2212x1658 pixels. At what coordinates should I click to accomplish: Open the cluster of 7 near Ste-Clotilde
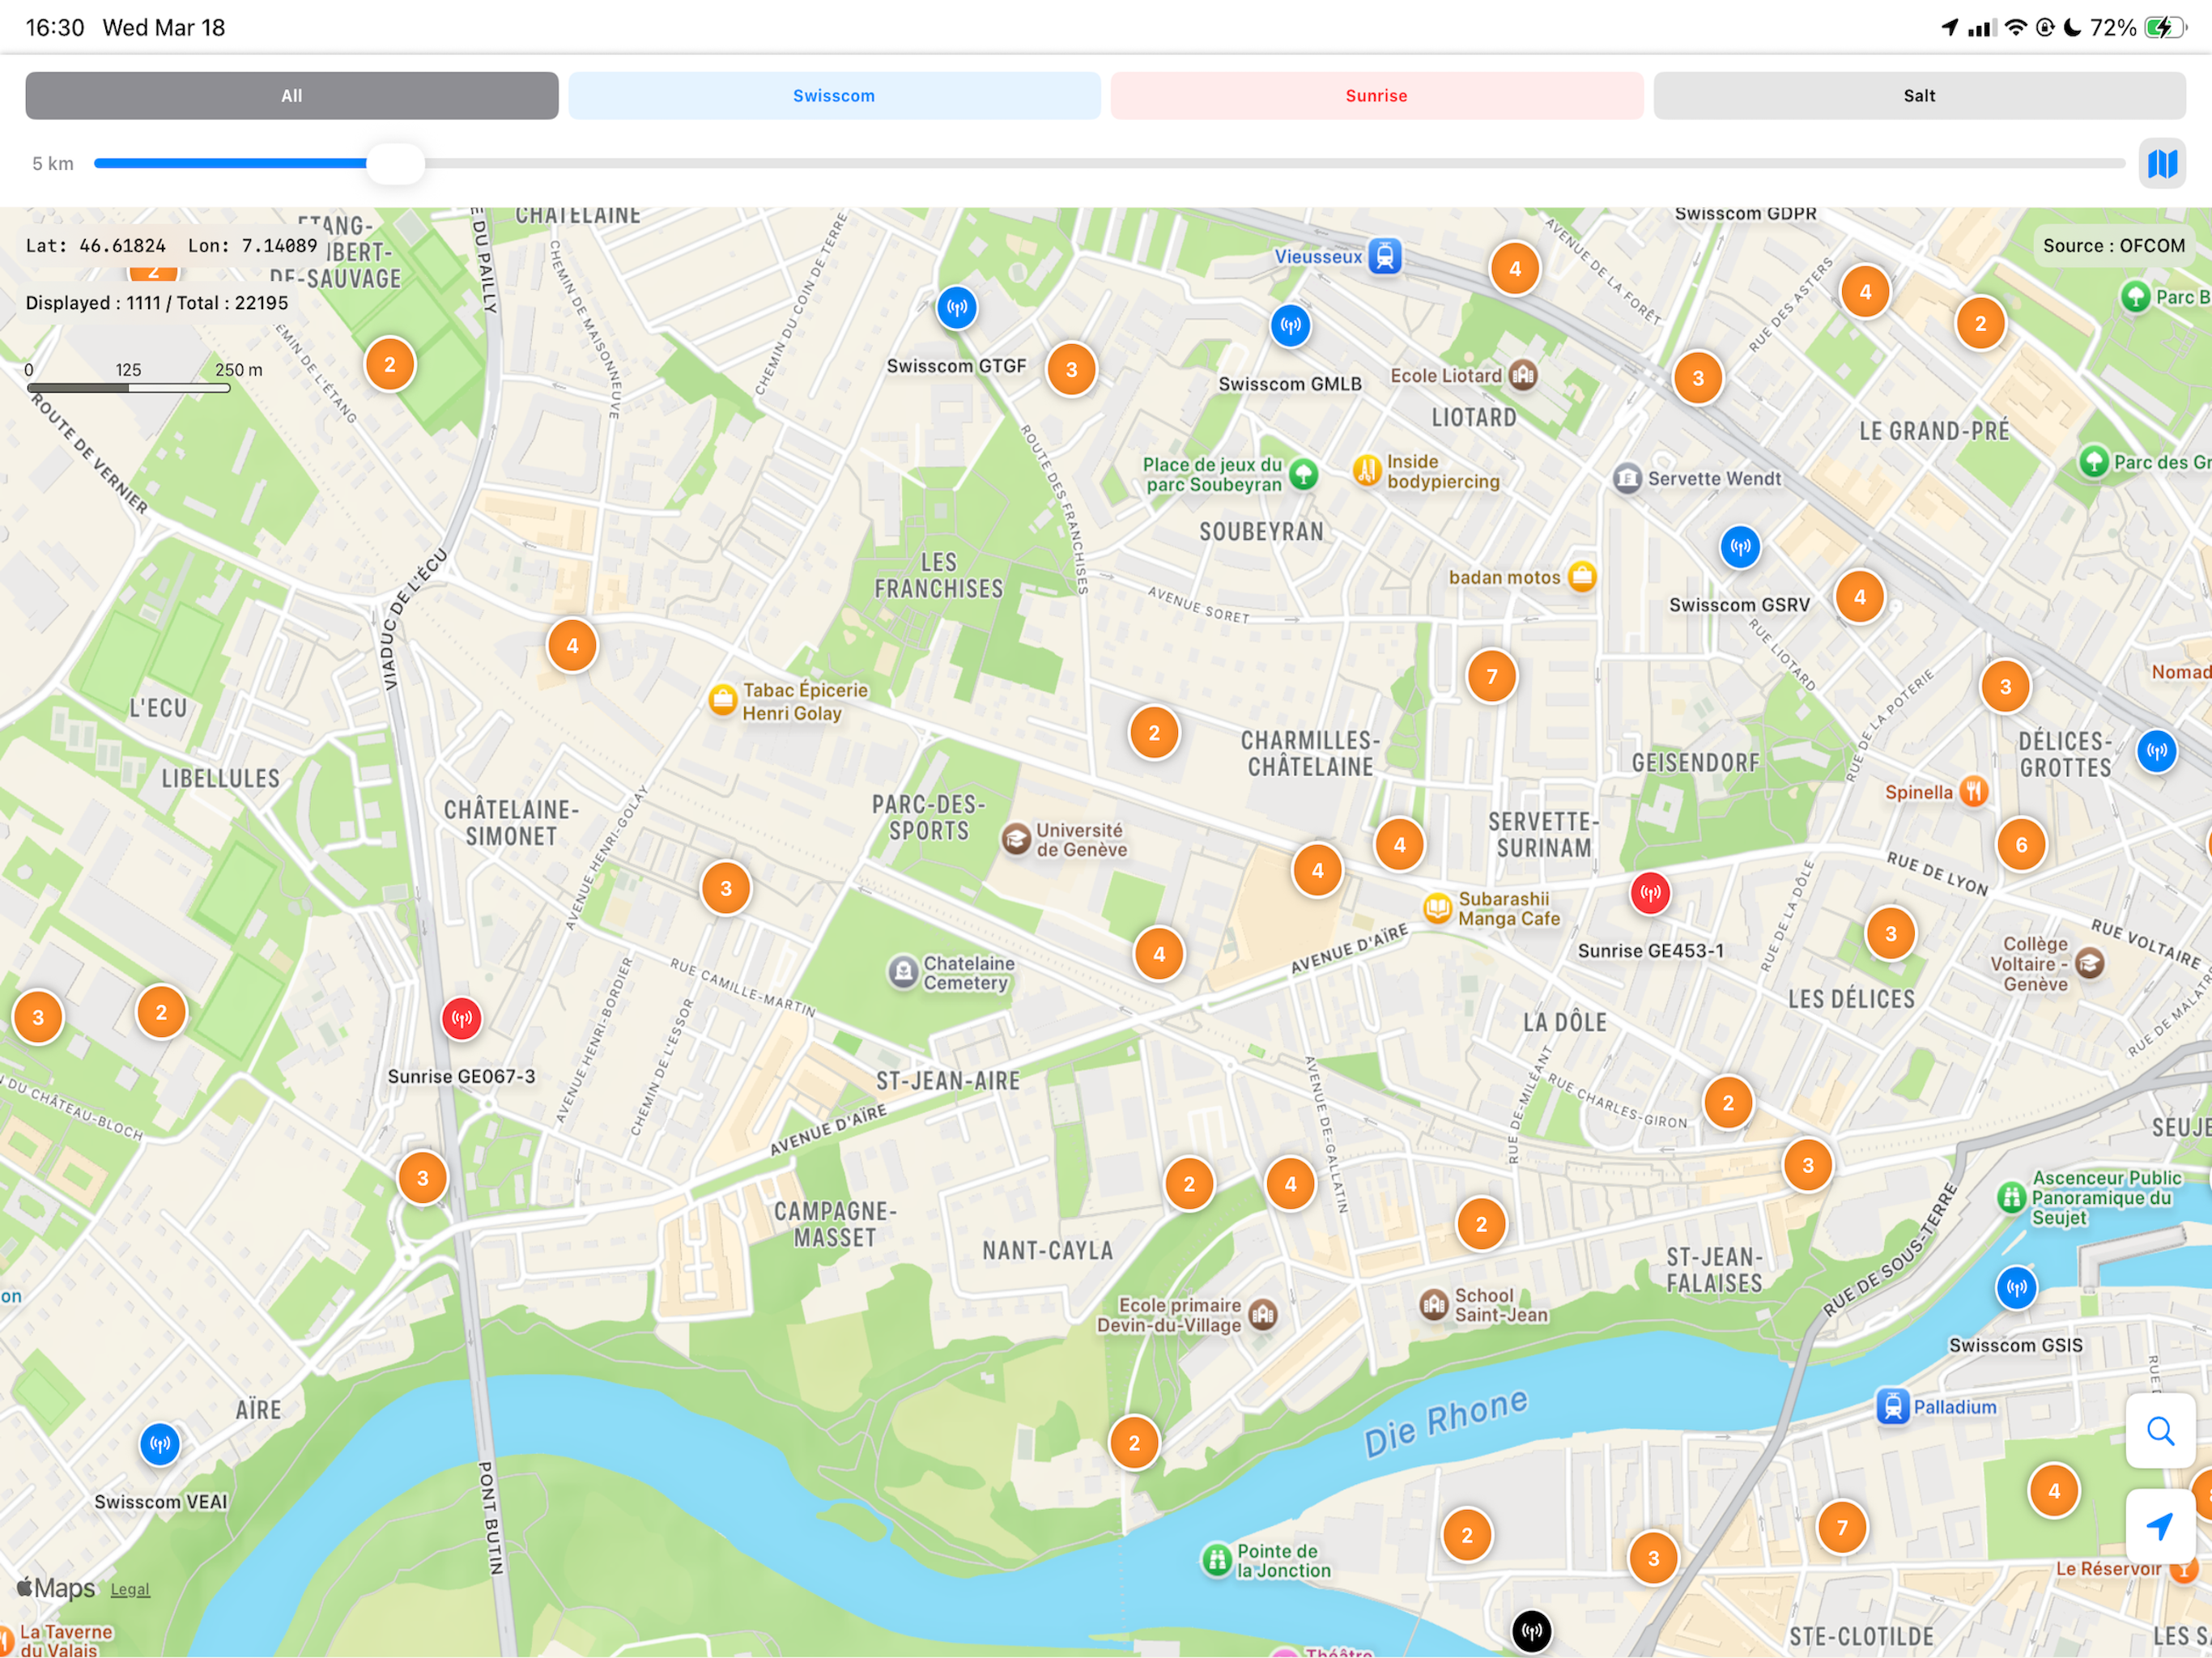pyautogui.click(x=1841, y=1527)
